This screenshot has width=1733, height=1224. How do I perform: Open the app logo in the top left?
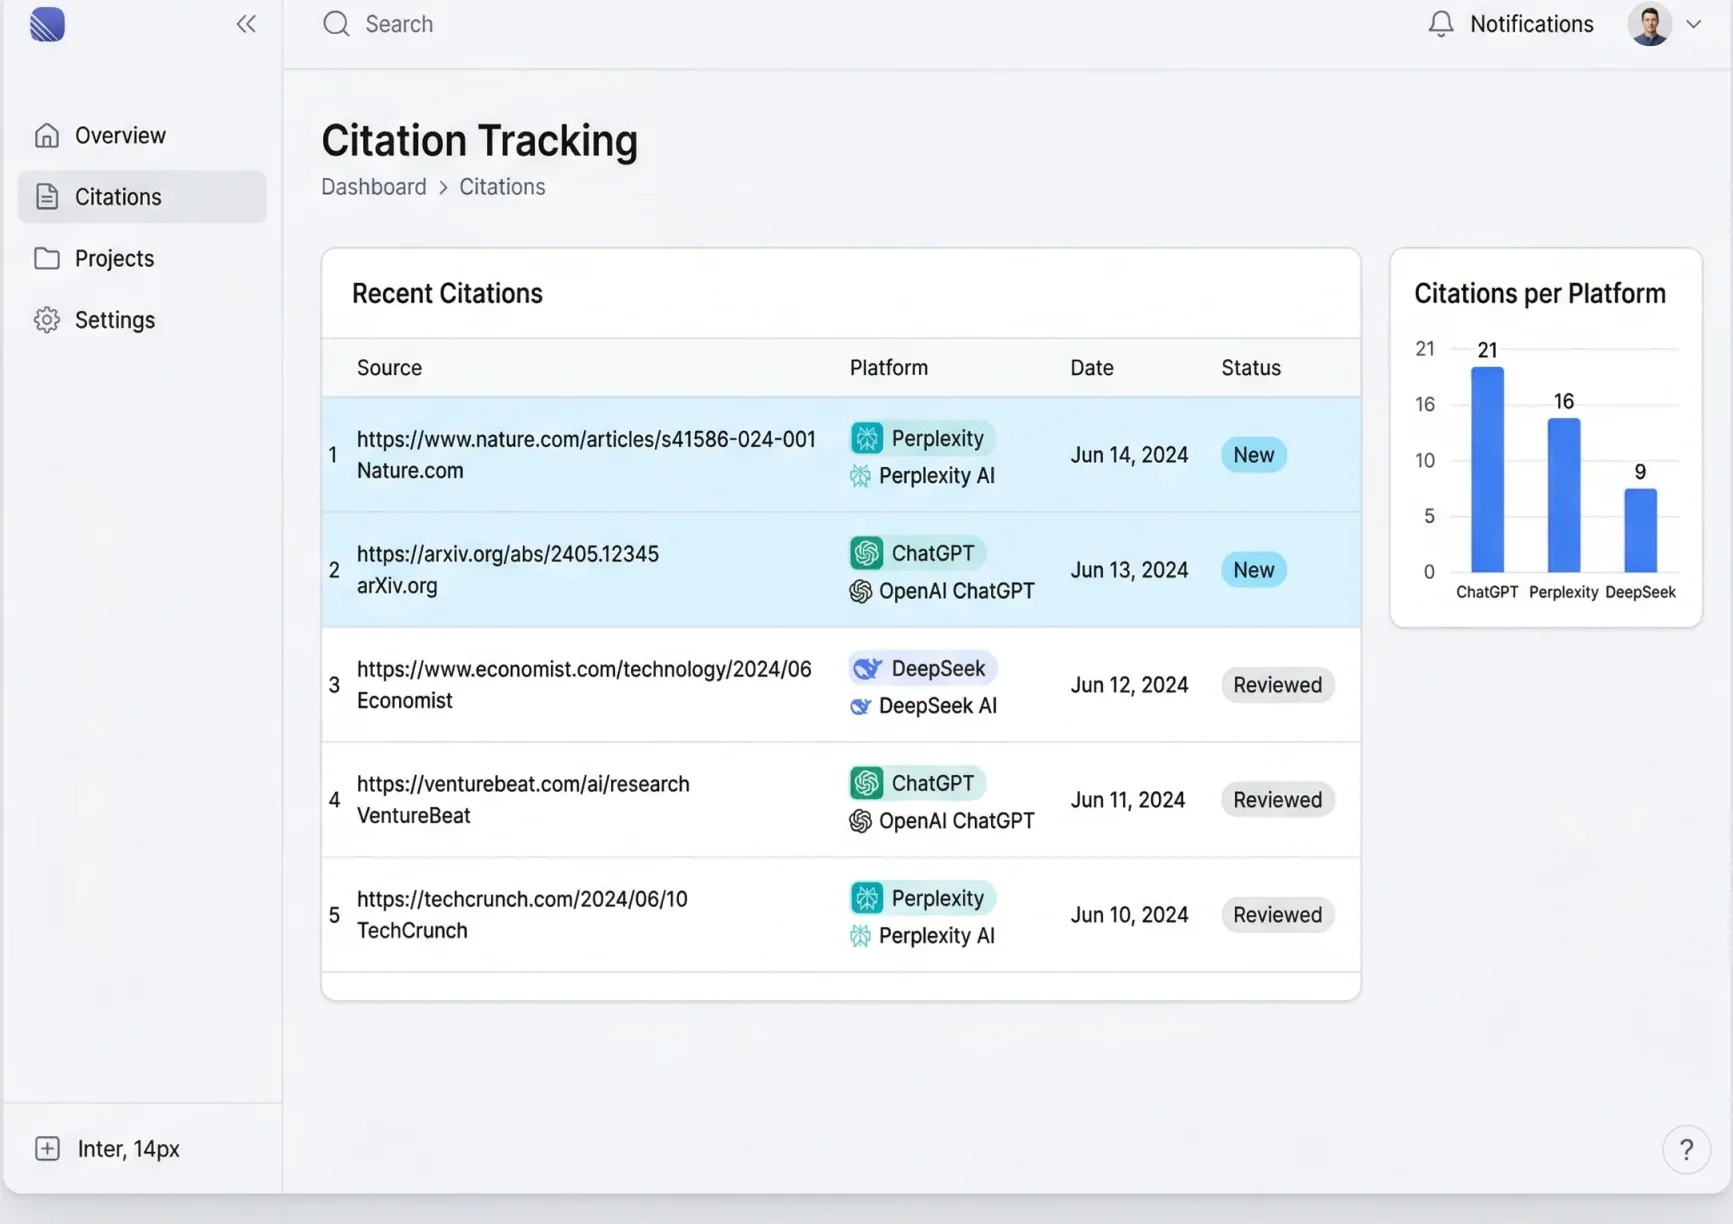pyautogui.click(x=47, y=24)
